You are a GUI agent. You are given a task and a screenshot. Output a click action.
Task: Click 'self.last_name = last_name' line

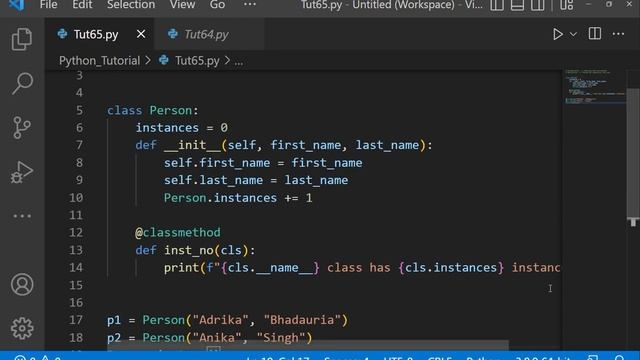256,180
